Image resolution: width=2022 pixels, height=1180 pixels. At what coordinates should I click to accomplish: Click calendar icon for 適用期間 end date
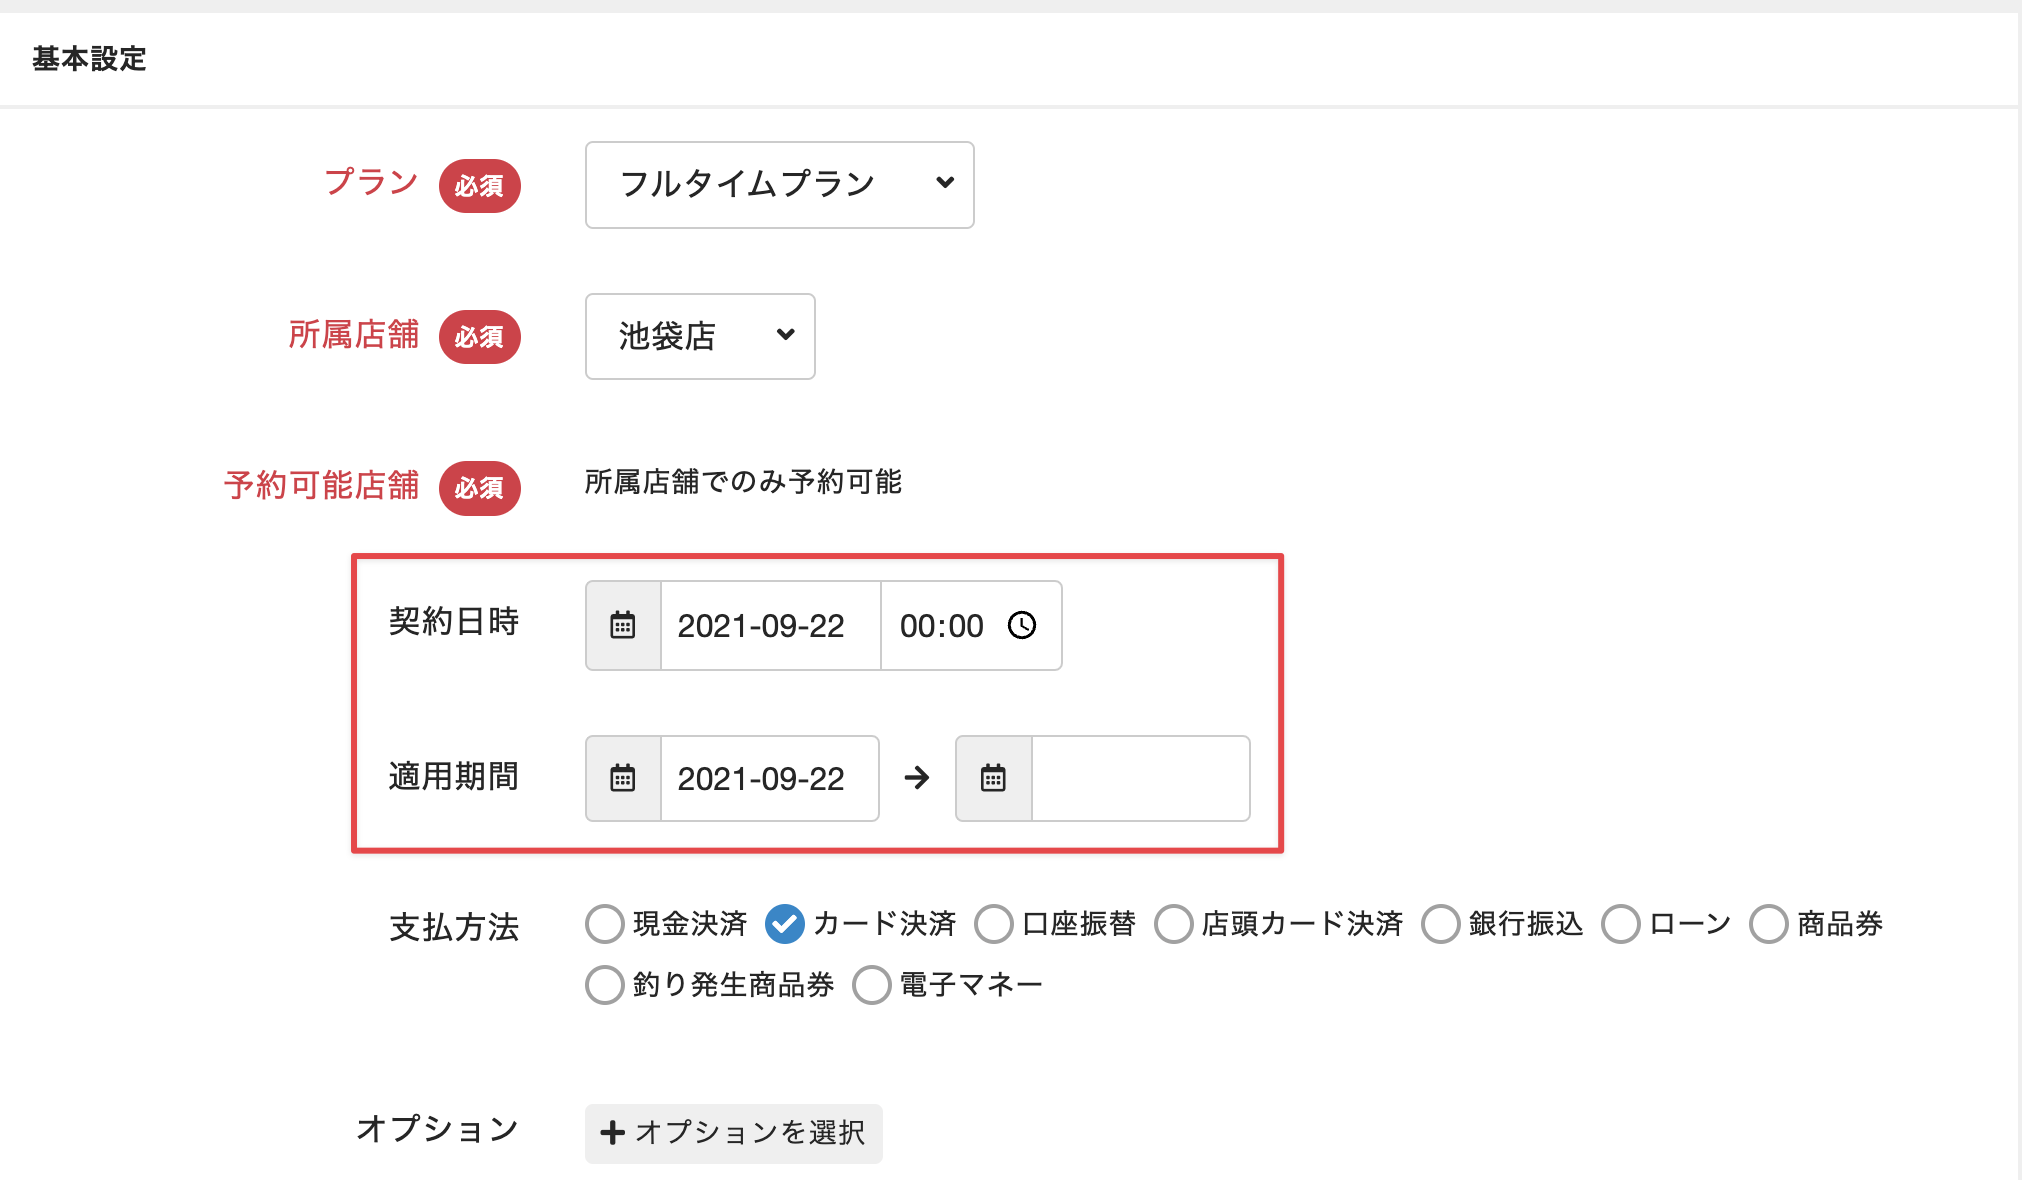[x=993, y=778]
